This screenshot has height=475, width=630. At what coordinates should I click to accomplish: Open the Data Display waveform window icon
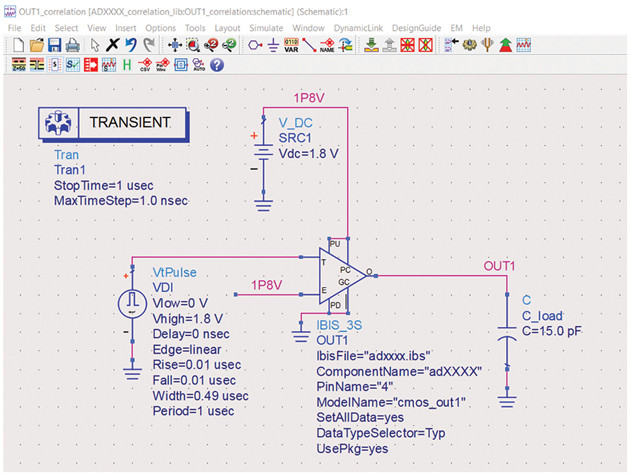(524, 45)
